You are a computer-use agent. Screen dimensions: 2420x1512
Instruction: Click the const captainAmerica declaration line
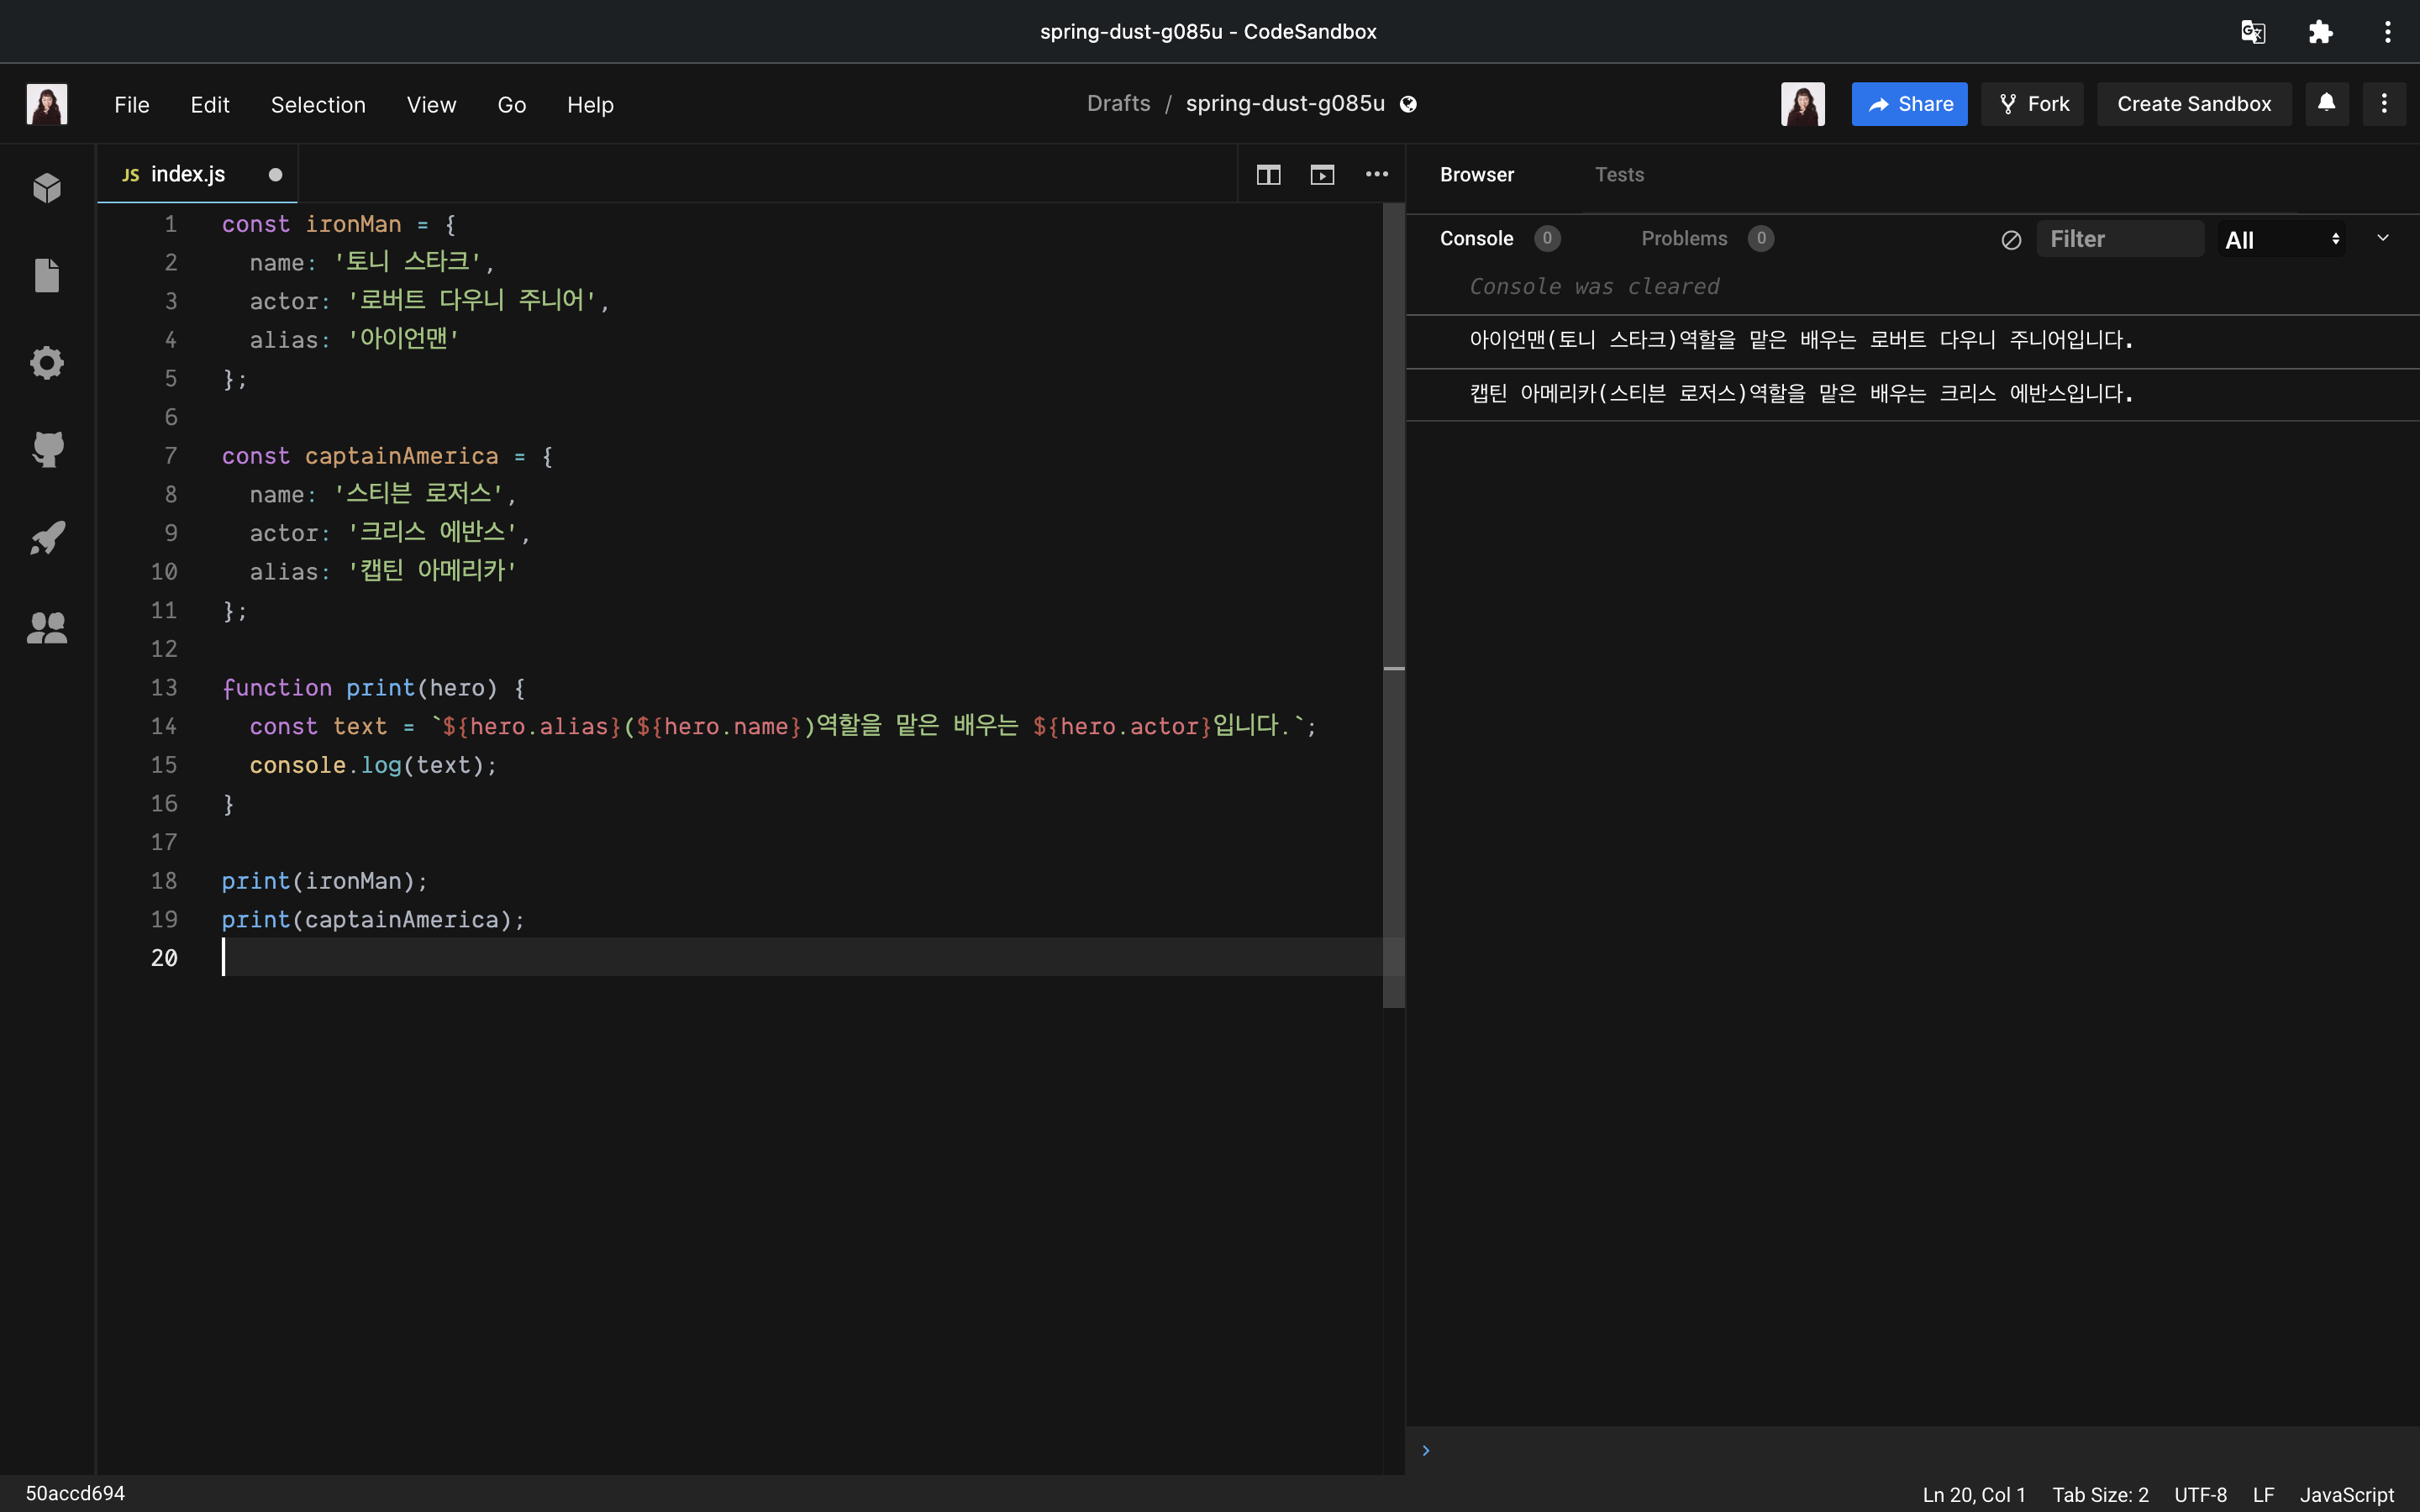point(387,457)
